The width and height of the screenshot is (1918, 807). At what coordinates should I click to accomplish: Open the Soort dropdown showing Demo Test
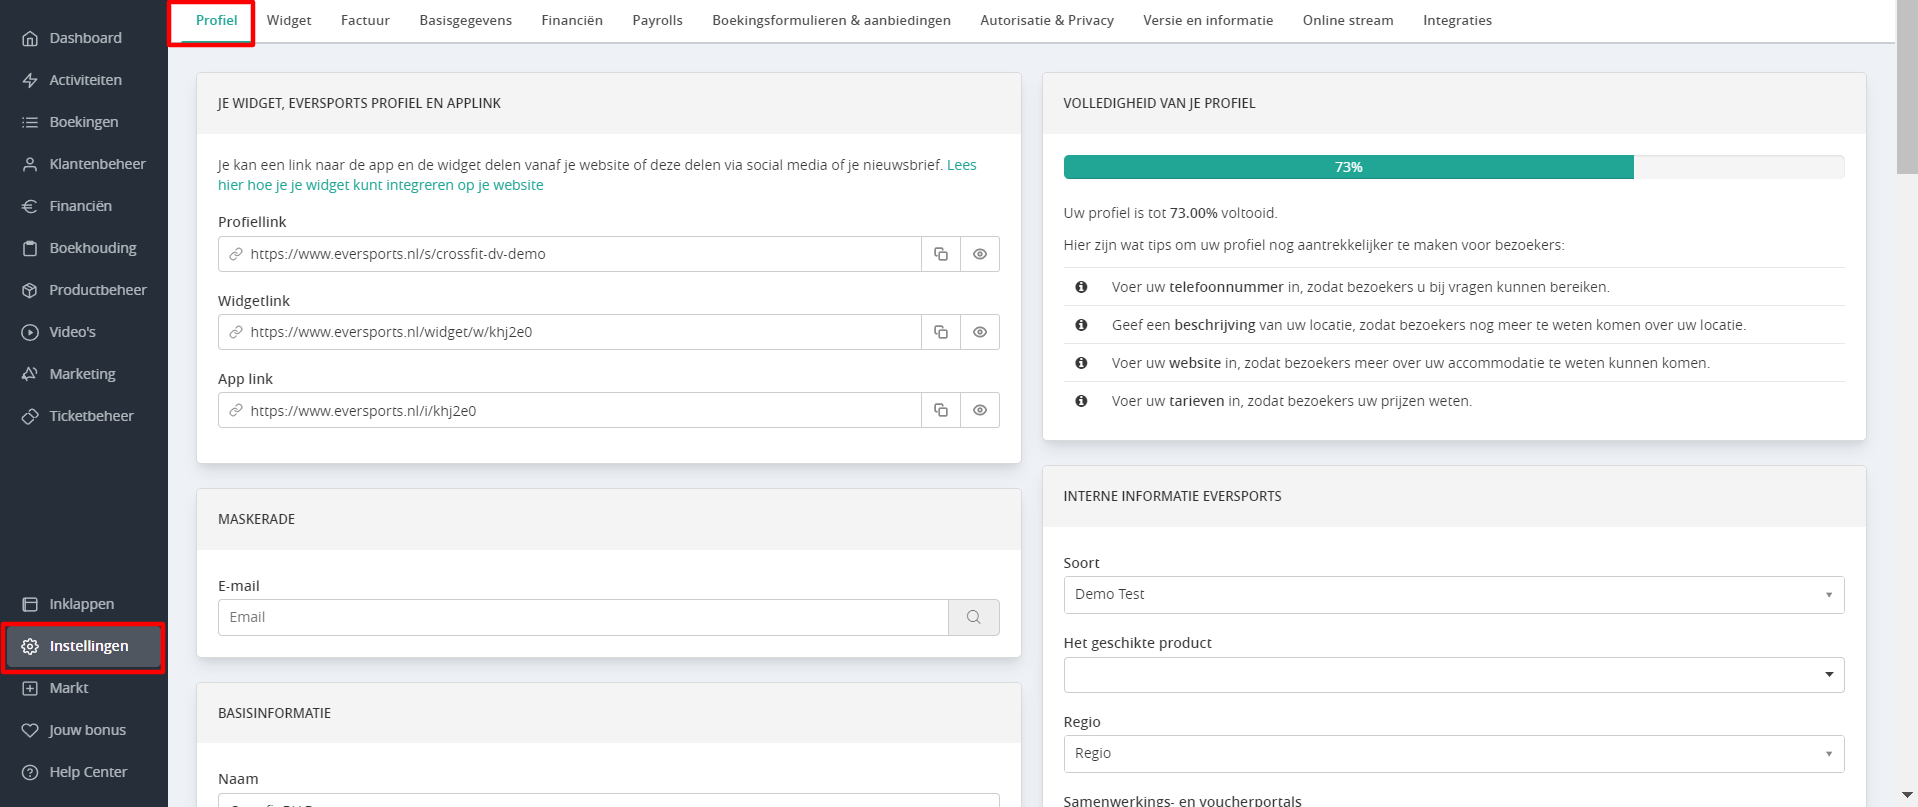[x=1454, y=595]
